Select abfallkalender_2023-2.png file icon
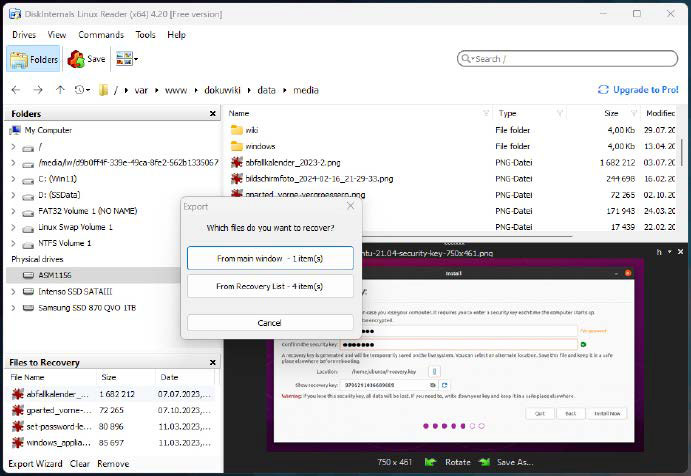Screen dimensions: 691x476 coord(237,162)
